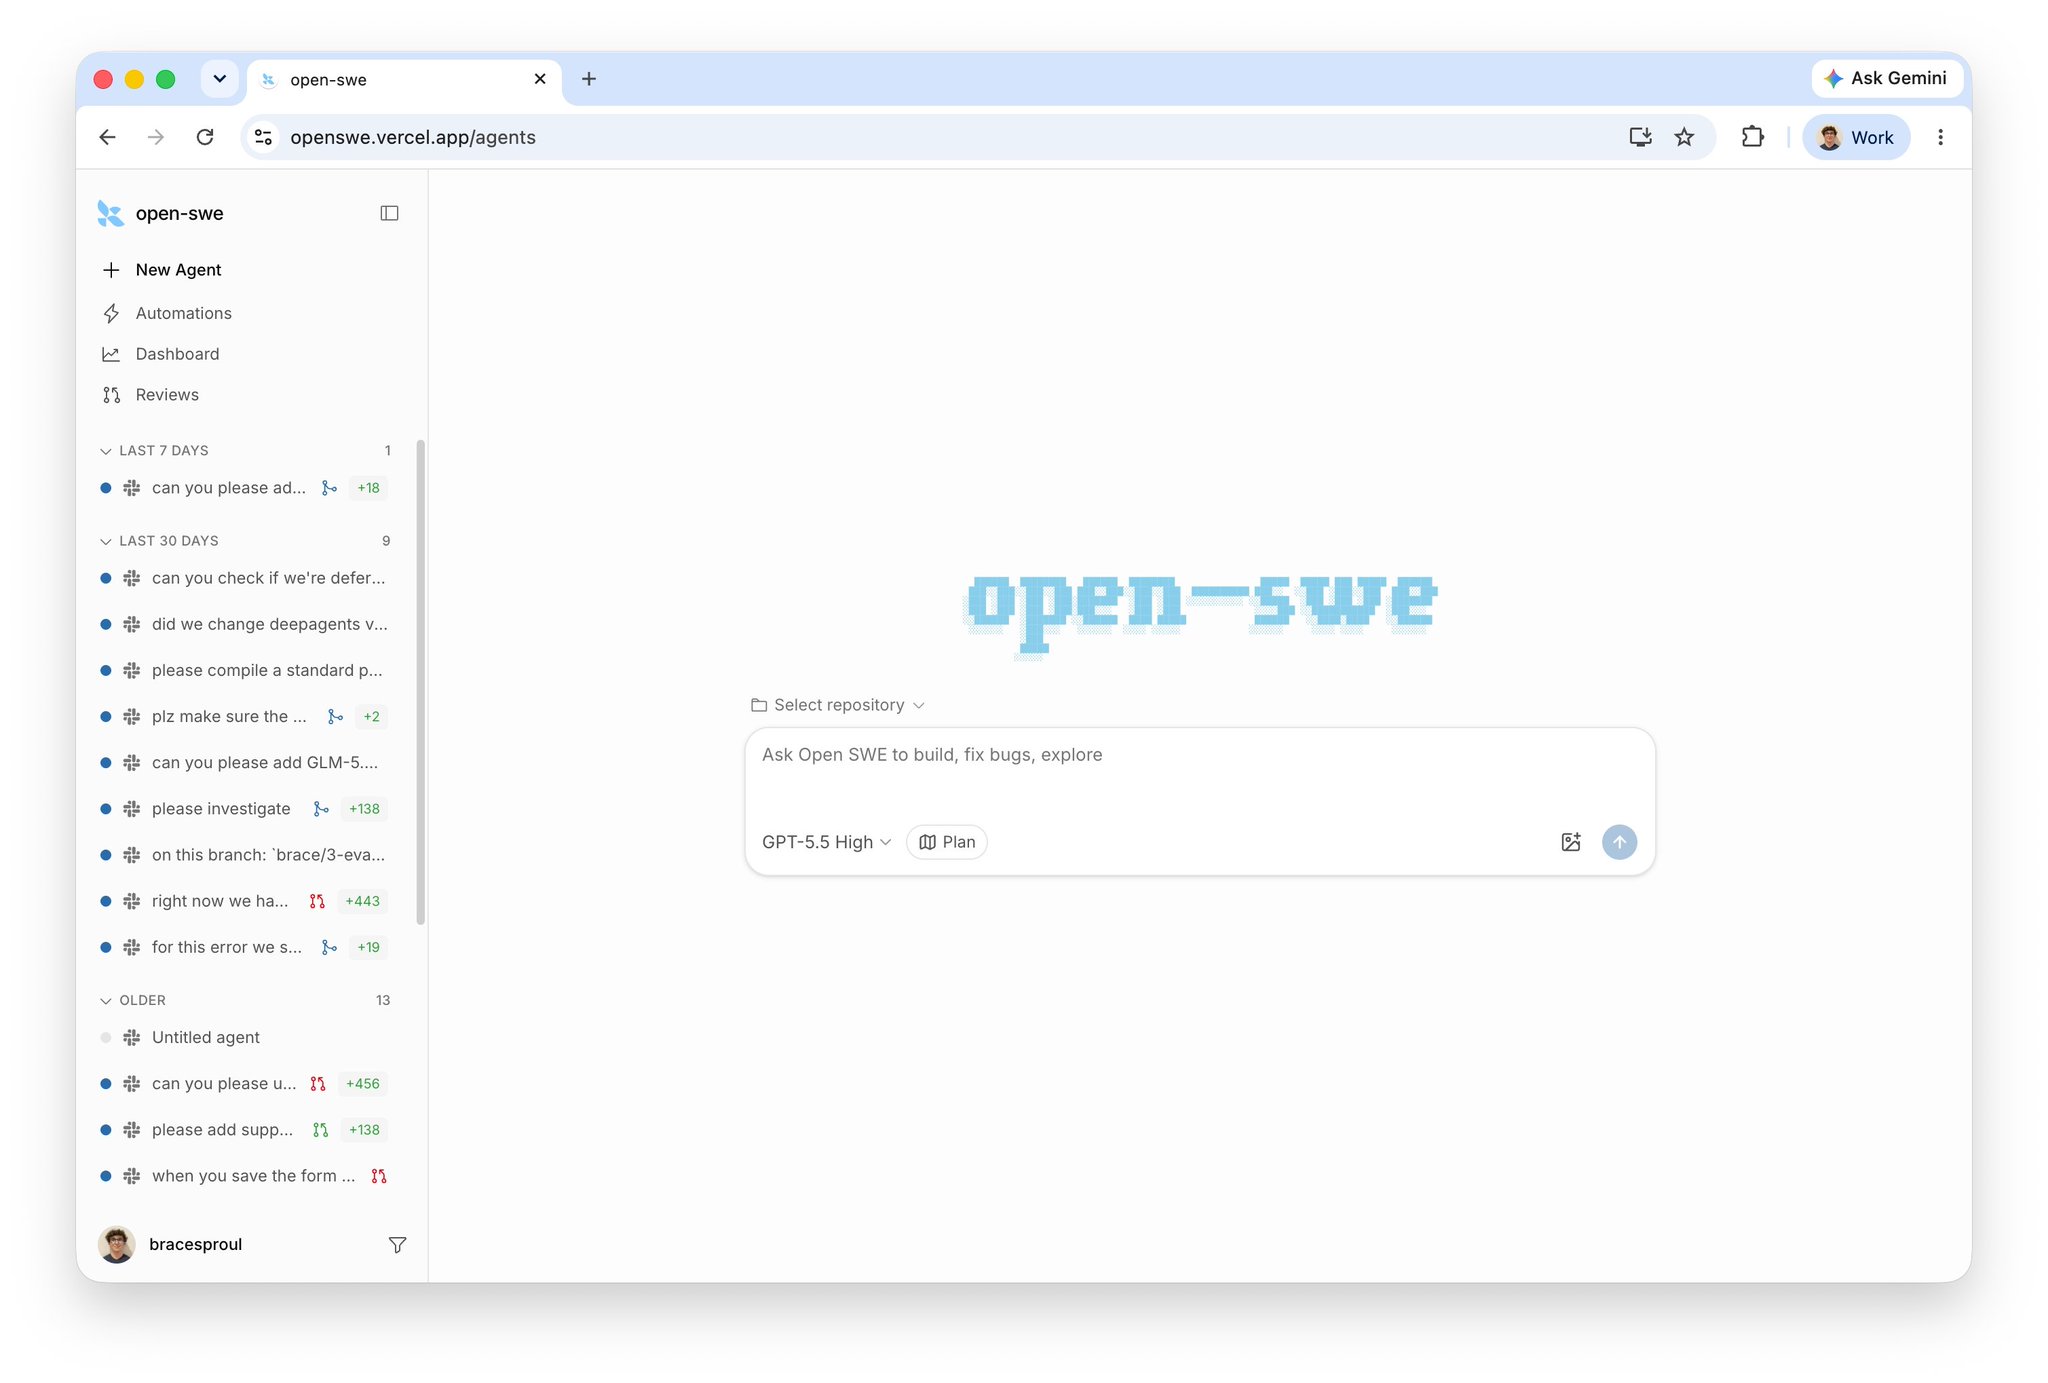Reload the page with the refresh icon
The image size is (2048, 1383).
pos(205,137)
